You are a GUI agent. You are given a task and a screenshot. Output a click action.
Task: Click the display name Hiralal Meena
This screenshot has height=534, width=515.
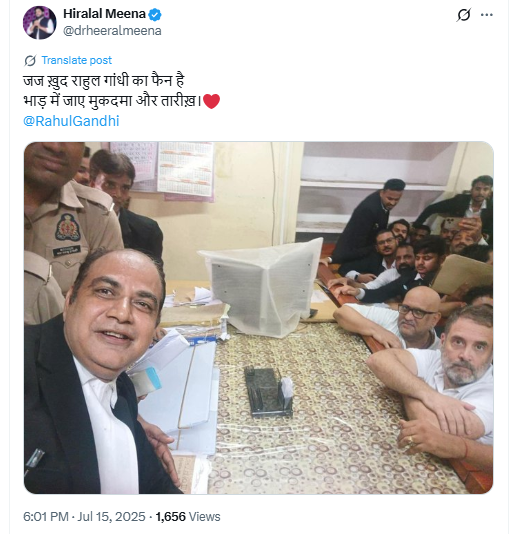coord(105,14)
